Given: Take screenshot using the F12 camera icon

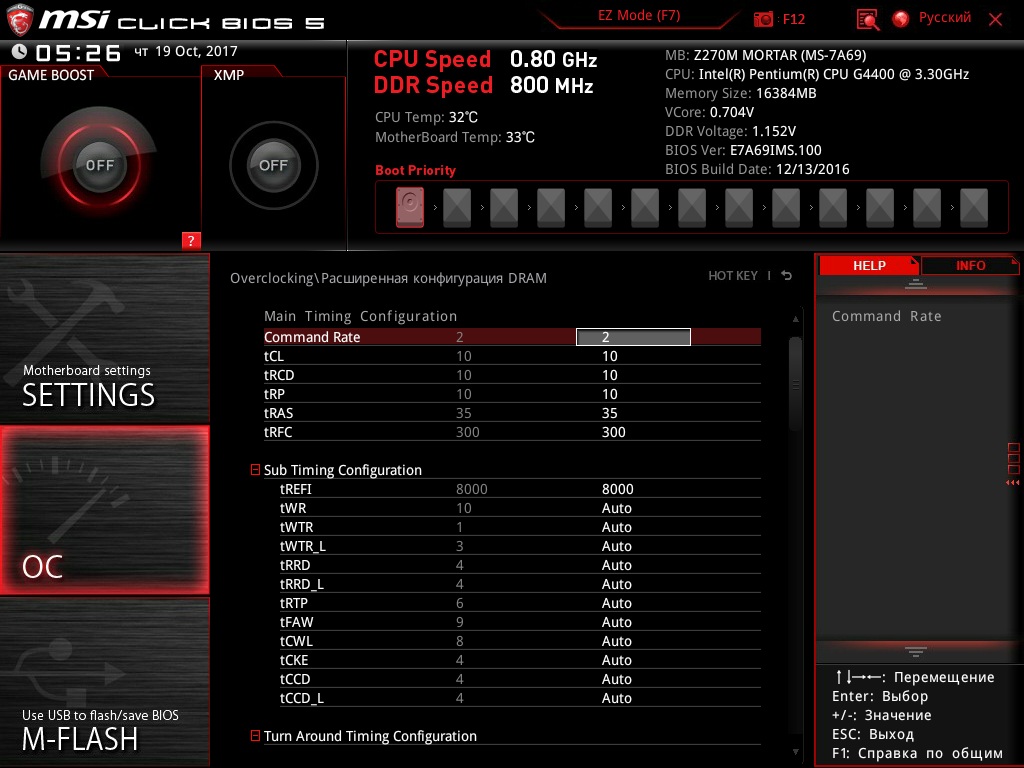Looking at the screenshot, I should click(763, 19).
